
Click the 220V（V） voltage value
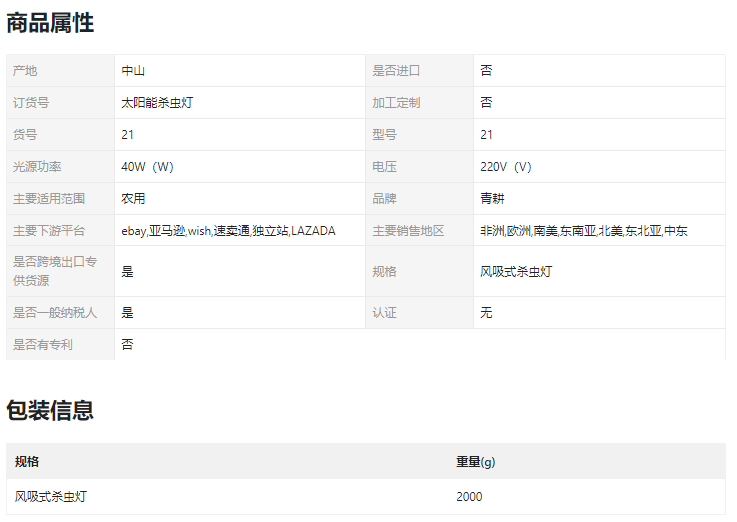pyautogui.click(x=506, y=167)
